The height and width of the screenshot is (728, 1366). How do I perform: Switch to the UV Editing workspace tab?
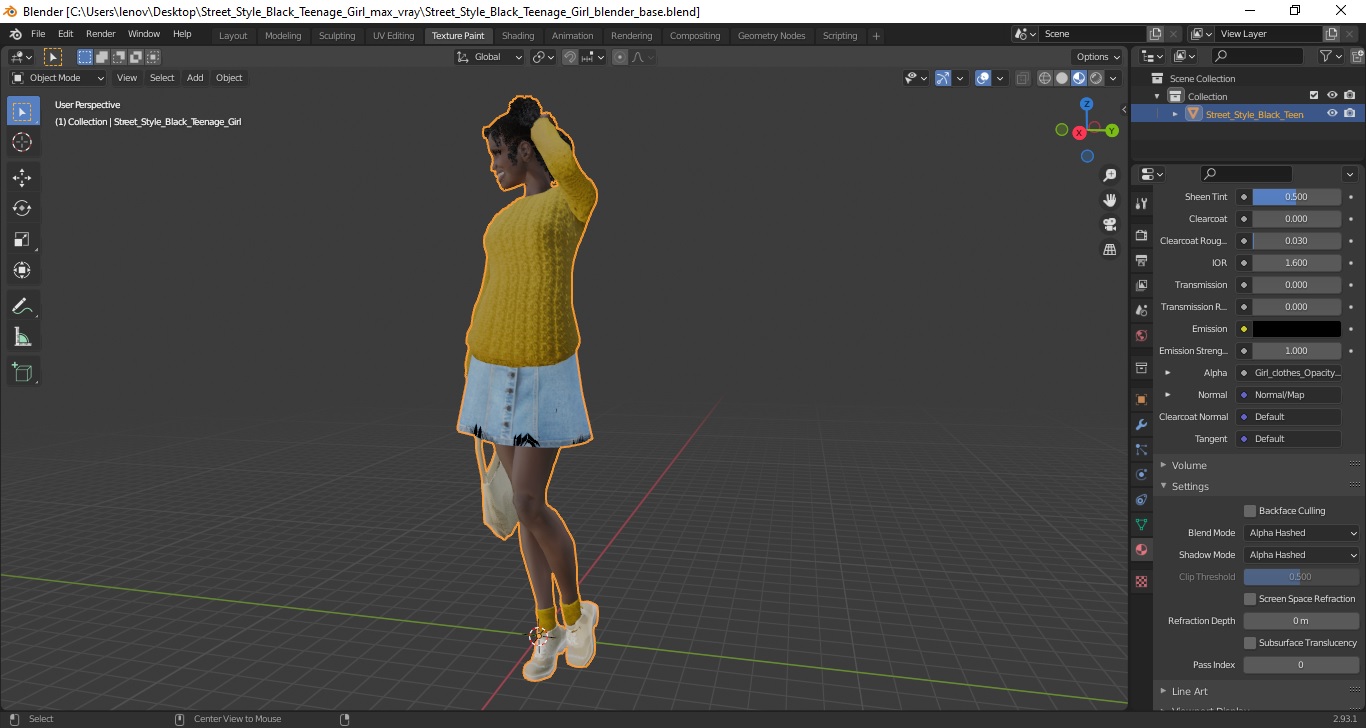click(x=393, y=36)
